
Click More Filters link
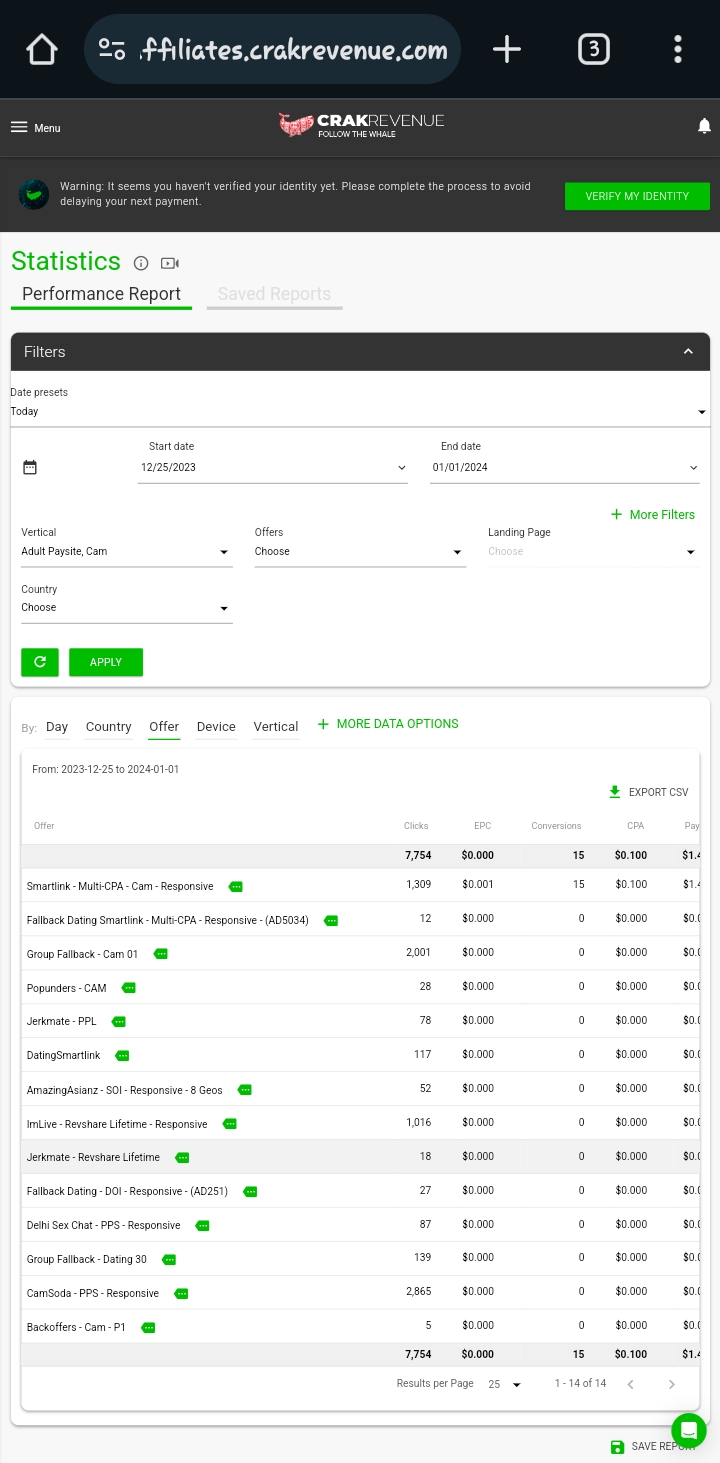(x=653, y=515)
